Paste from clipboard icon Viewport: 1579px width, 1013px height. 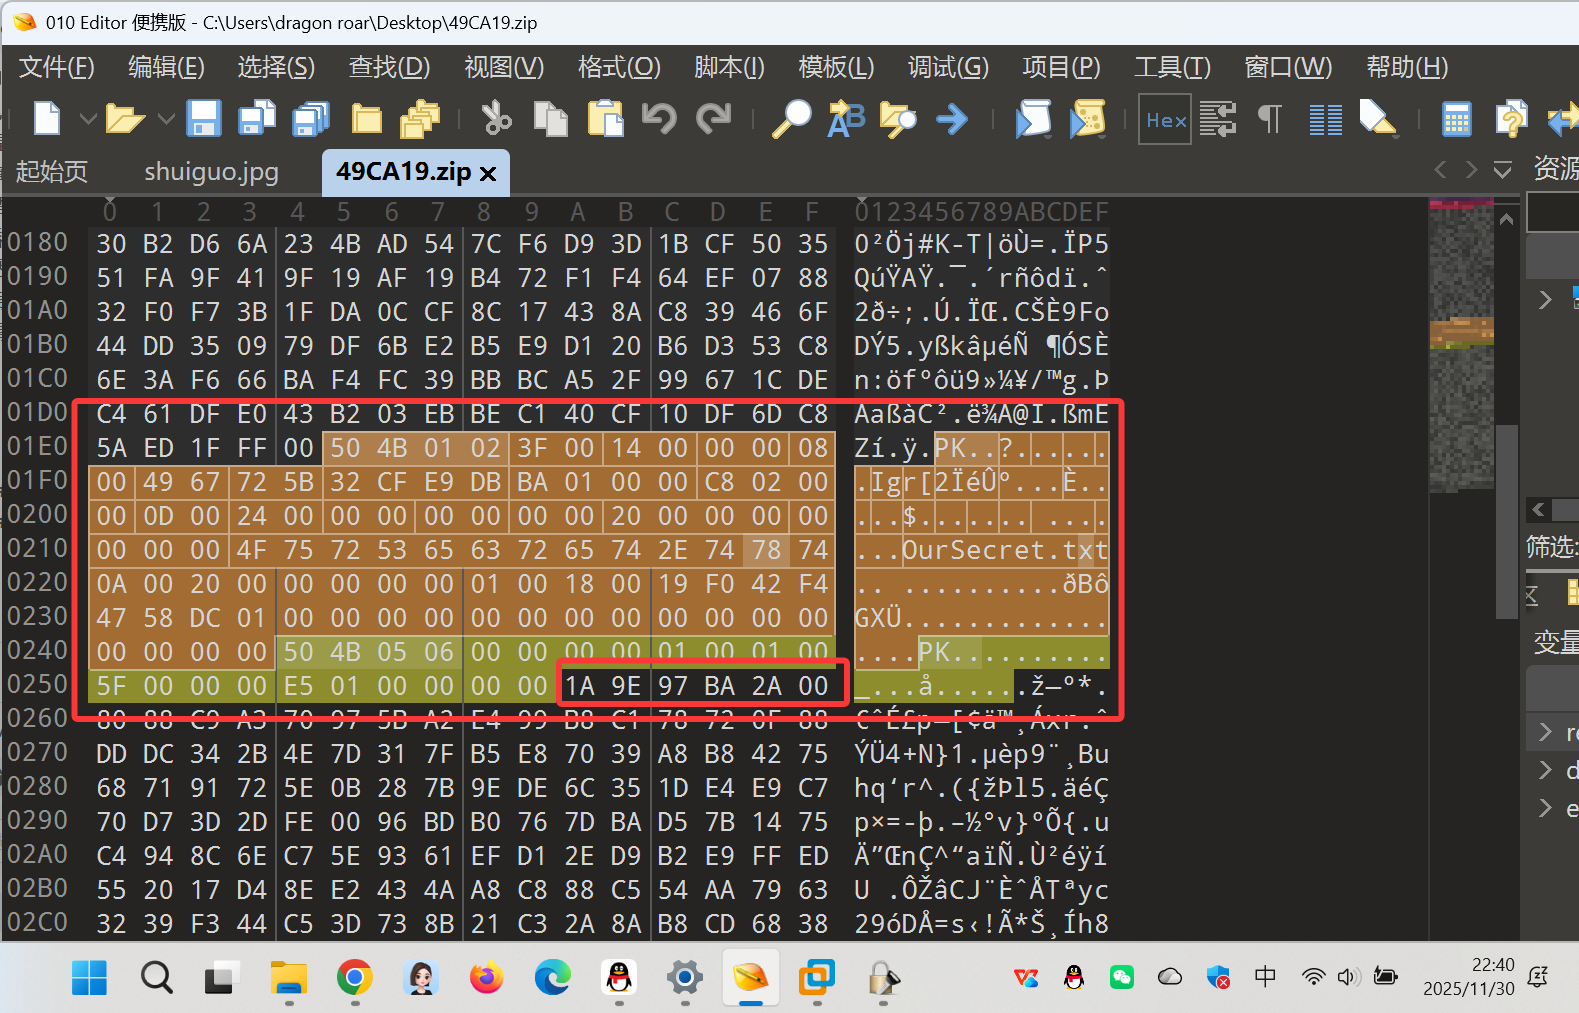tap(605, 119)
